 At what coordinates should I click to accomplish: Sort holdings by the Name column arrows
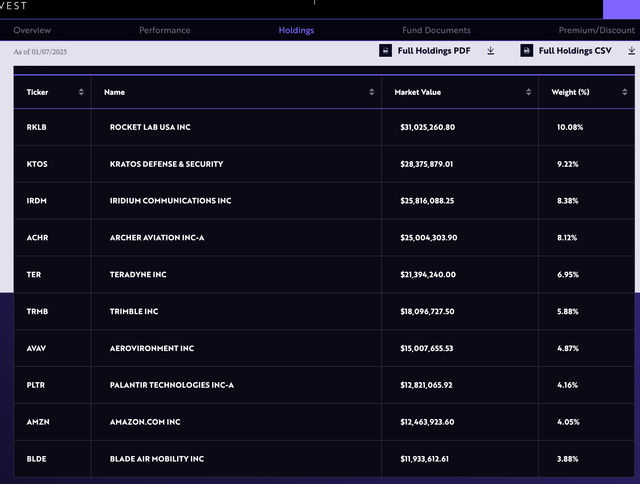[x=371, y=92]
